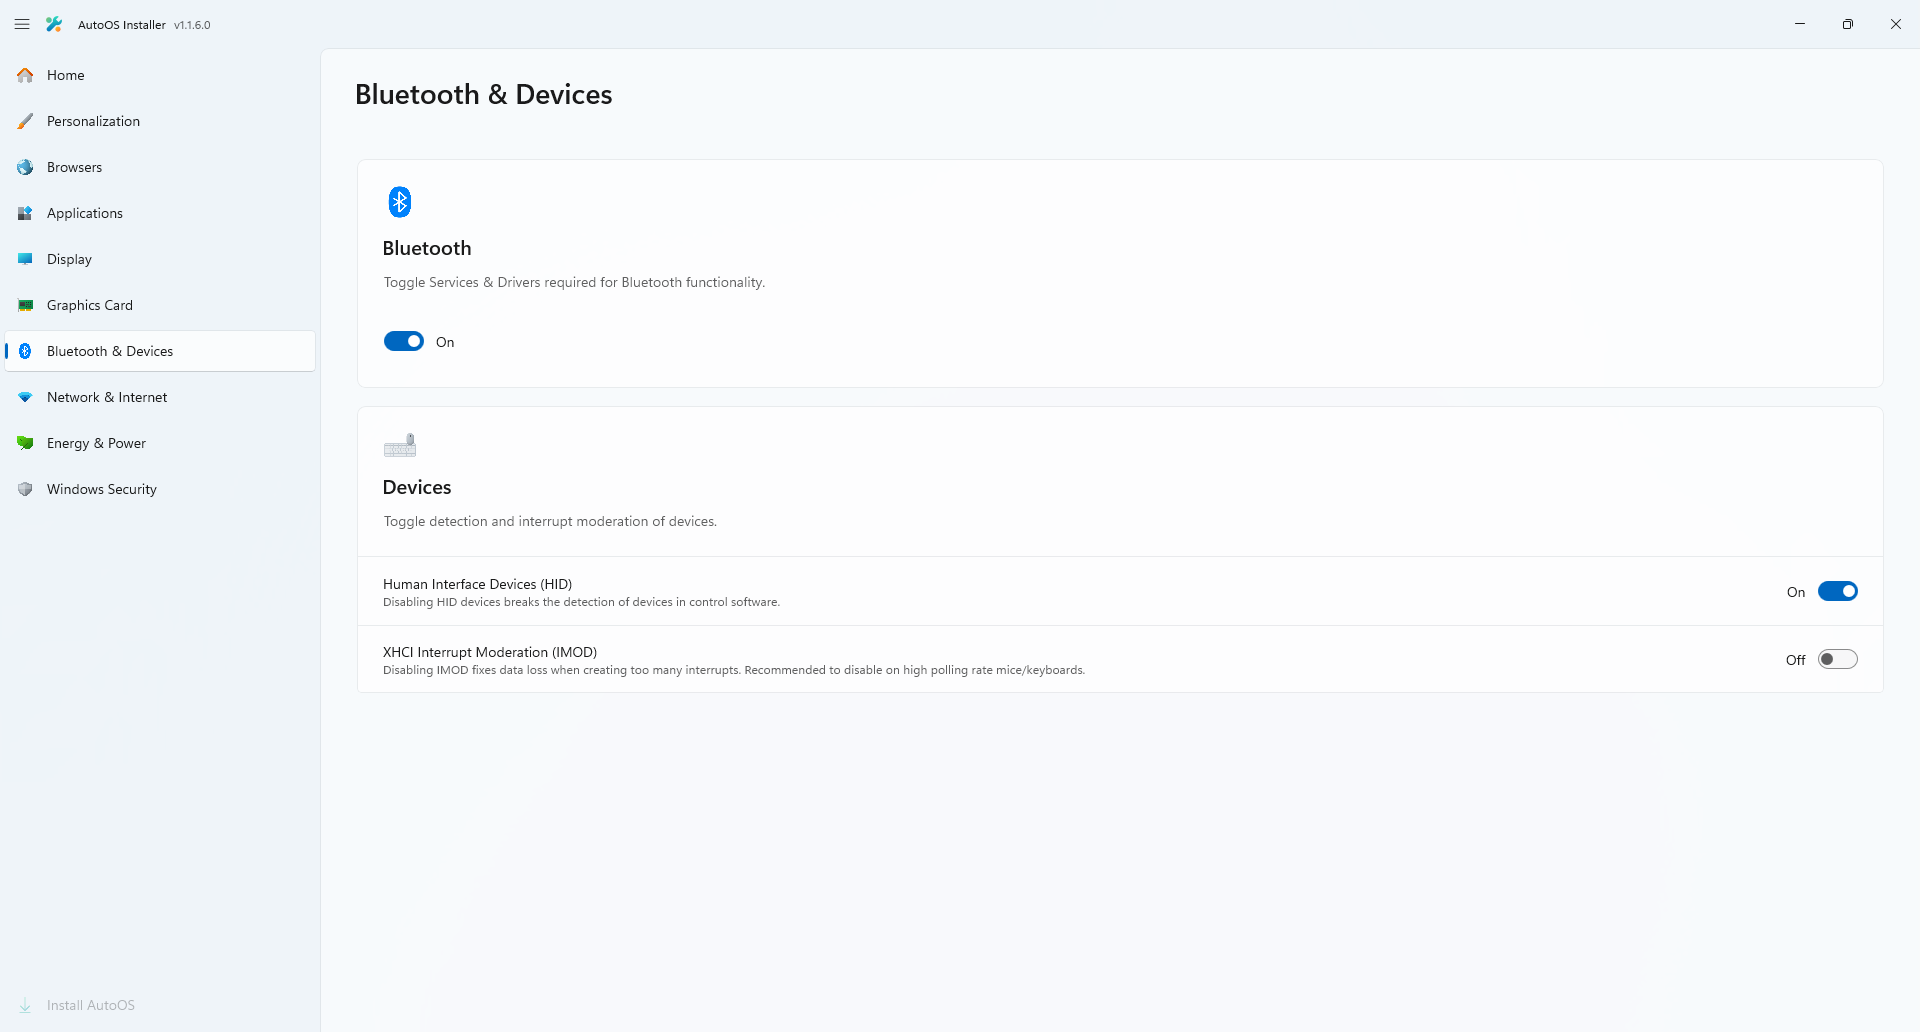Click the Windows Security shield icon
Image resolution: width=1920 pixels, height=1032 pixels.
coord(25,489)
